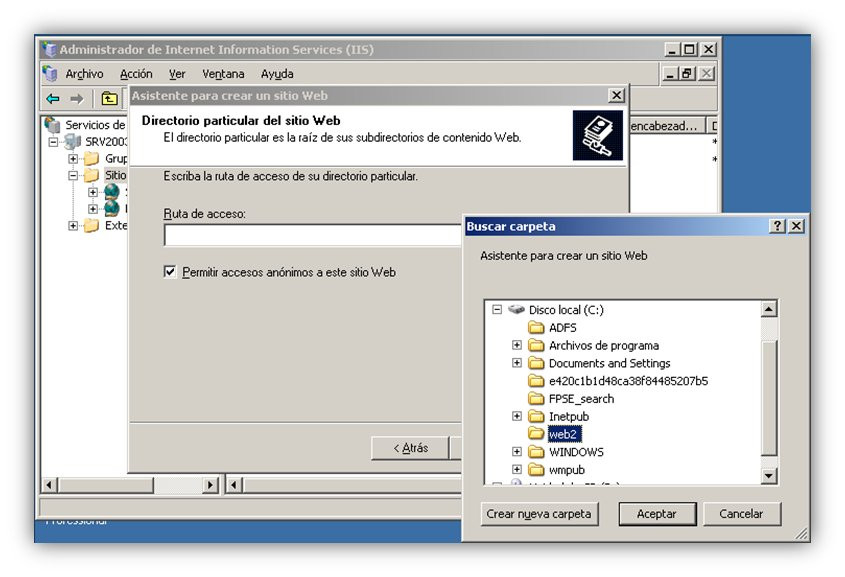Click the encabezad... column header
Screen dimensions: 845x577
tap(666, 126)
